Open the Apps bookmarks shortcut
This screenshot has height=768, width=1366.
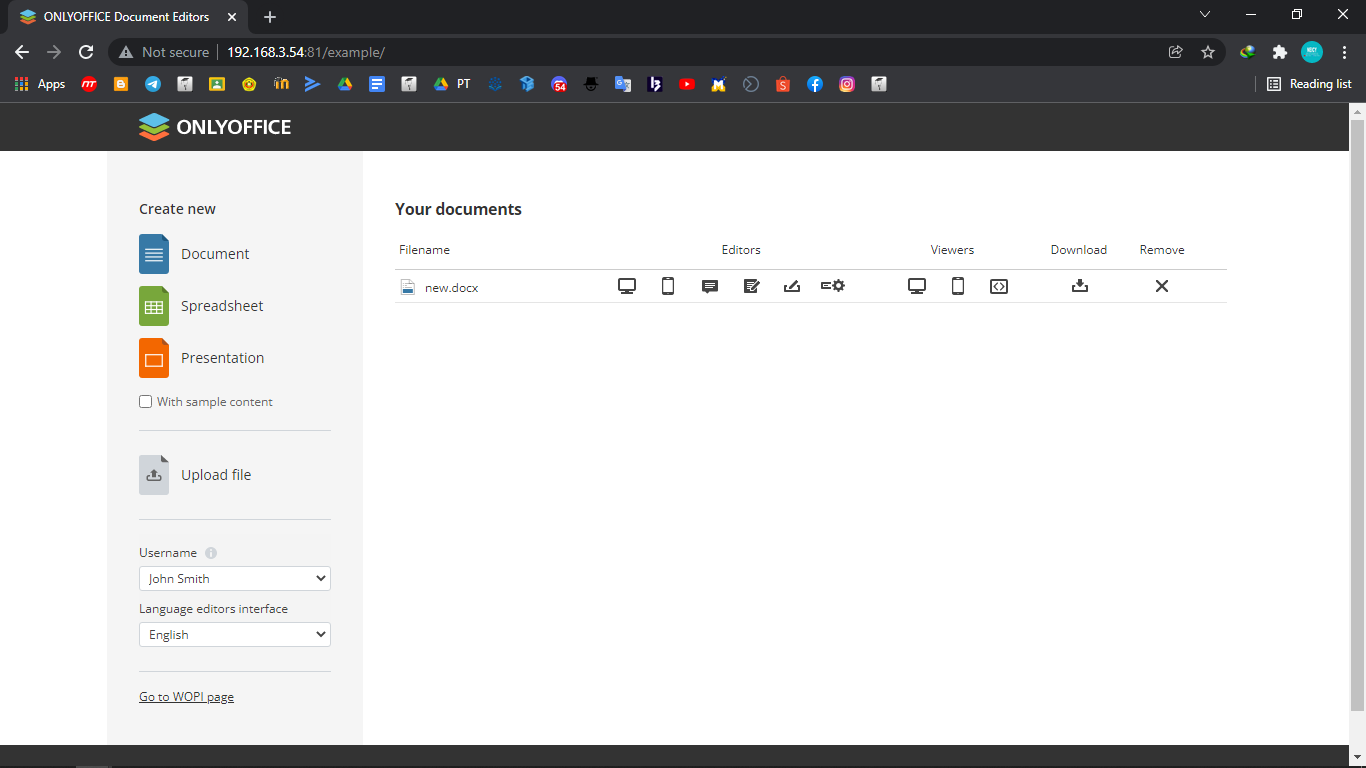tap(40, 84)
